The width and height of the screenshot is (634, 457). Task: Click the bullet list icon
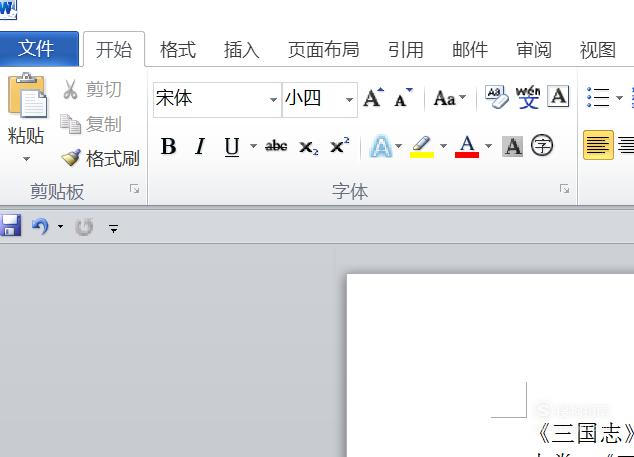598,97
